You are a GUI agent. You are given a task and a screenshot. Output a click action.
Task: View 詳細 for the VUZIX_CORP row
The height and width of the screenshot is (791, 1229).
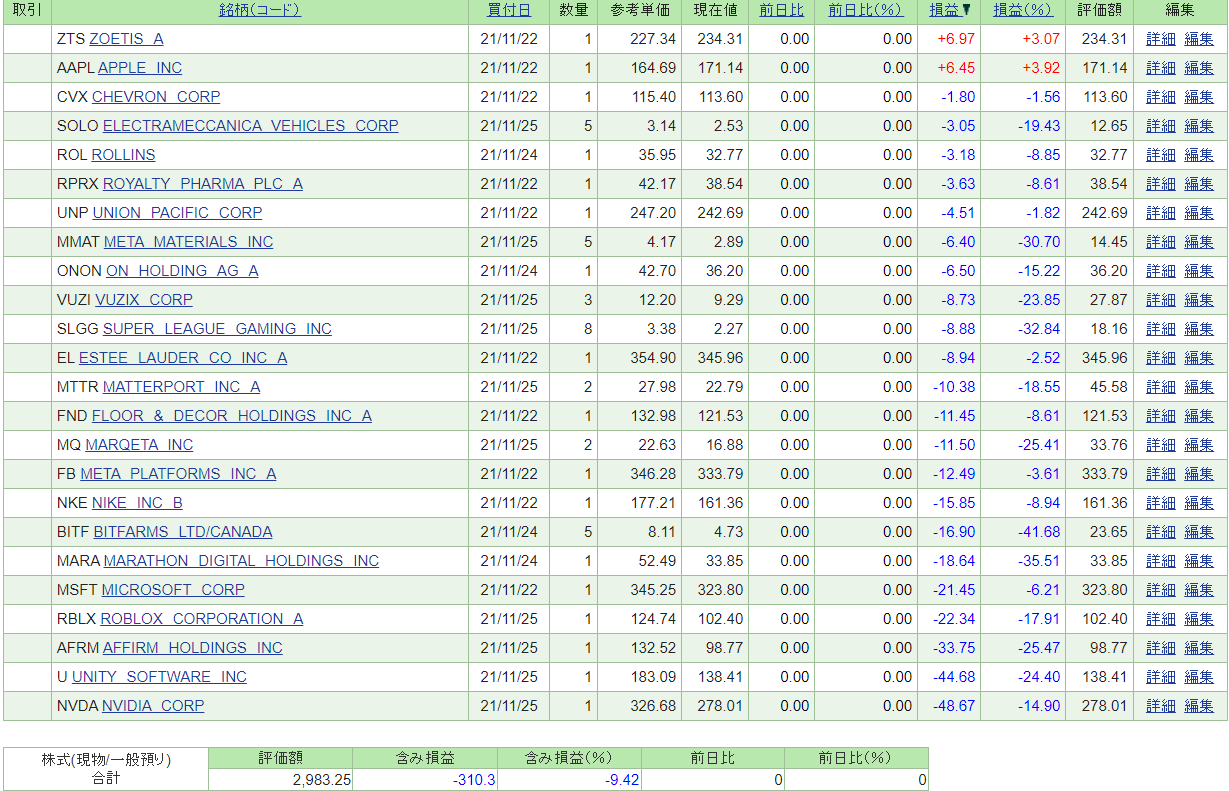pyautogui.click(x=1161, y=300)
